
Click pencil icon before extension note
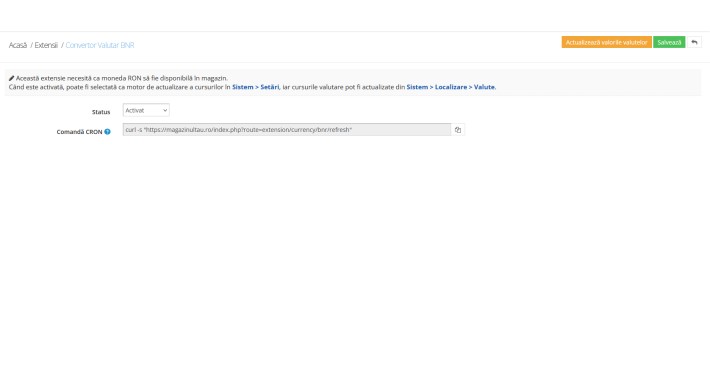click(11, 78)
